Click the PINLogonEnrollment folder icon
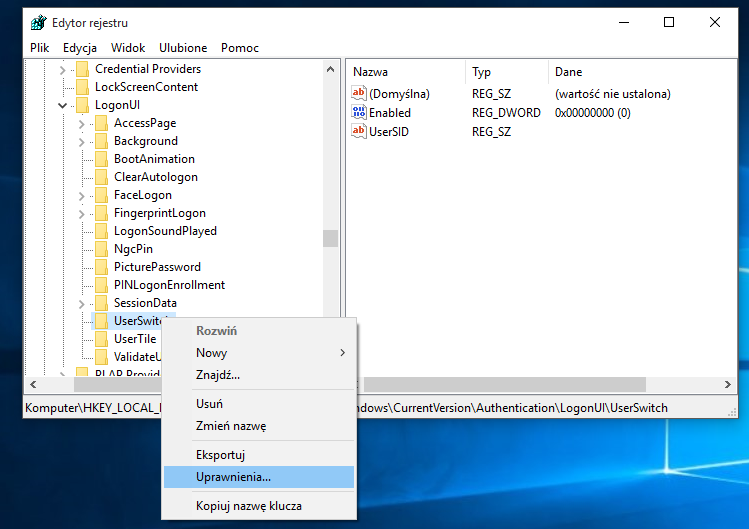 pos(101,285)
